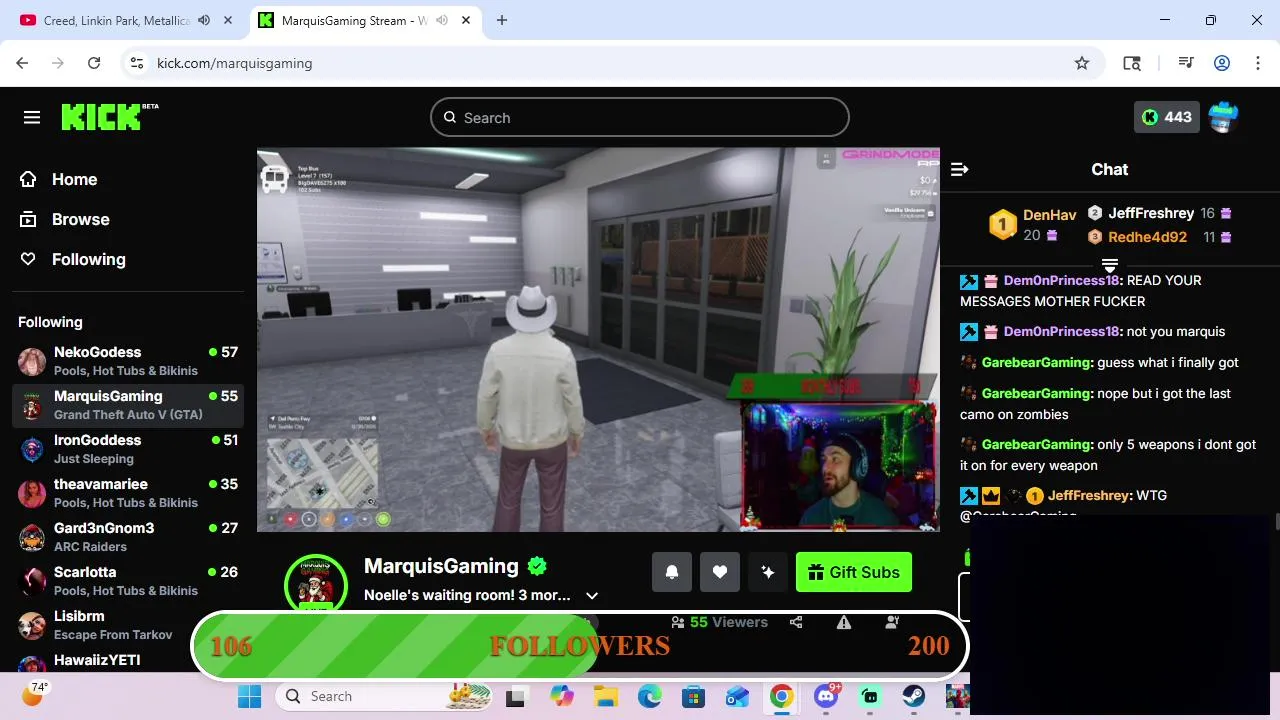Click GarebearGaming name on 'guess what' message
The width and height of the screenshot is (1280, 720).
1035,362
